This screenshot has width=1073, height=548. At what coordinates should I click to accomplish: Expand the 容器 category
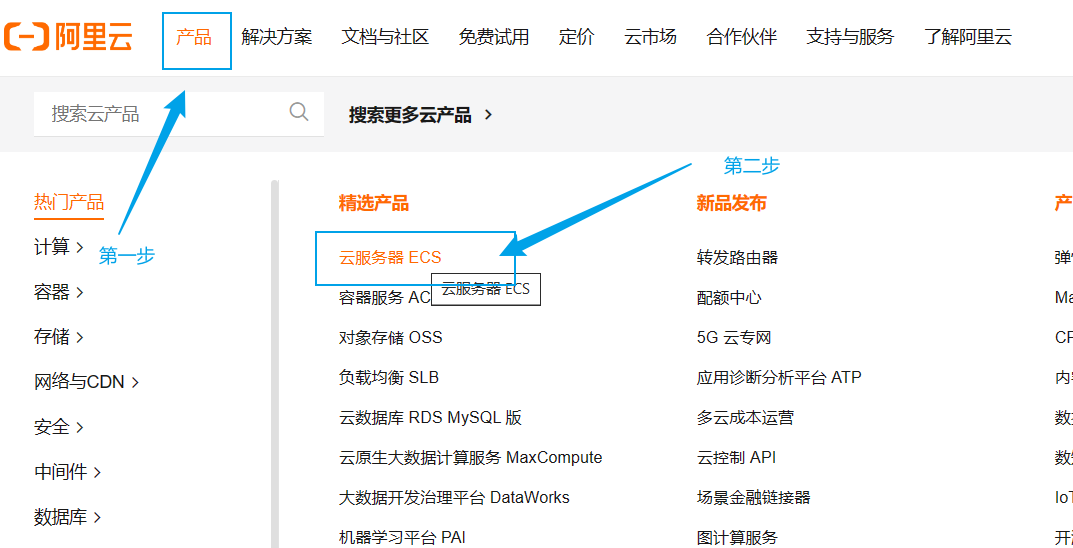click(x=59, y=292)
